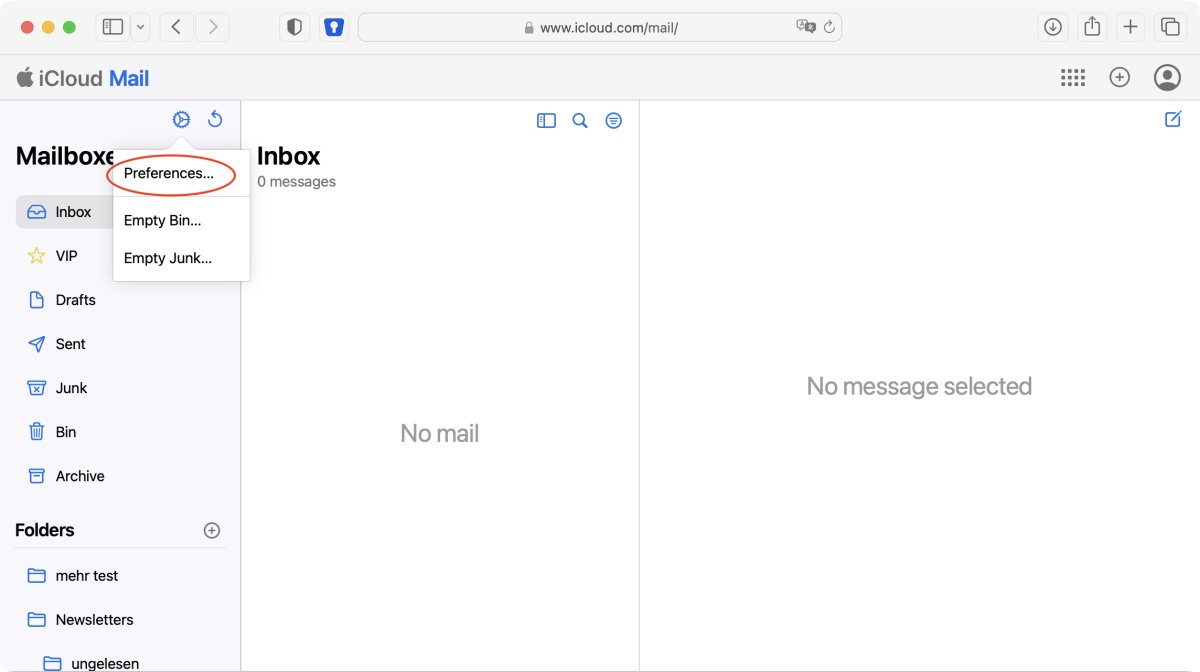The width and height of the screenshot is (1200, 672).
Task: Click the search icon above the message list
Action: [580, 120]
